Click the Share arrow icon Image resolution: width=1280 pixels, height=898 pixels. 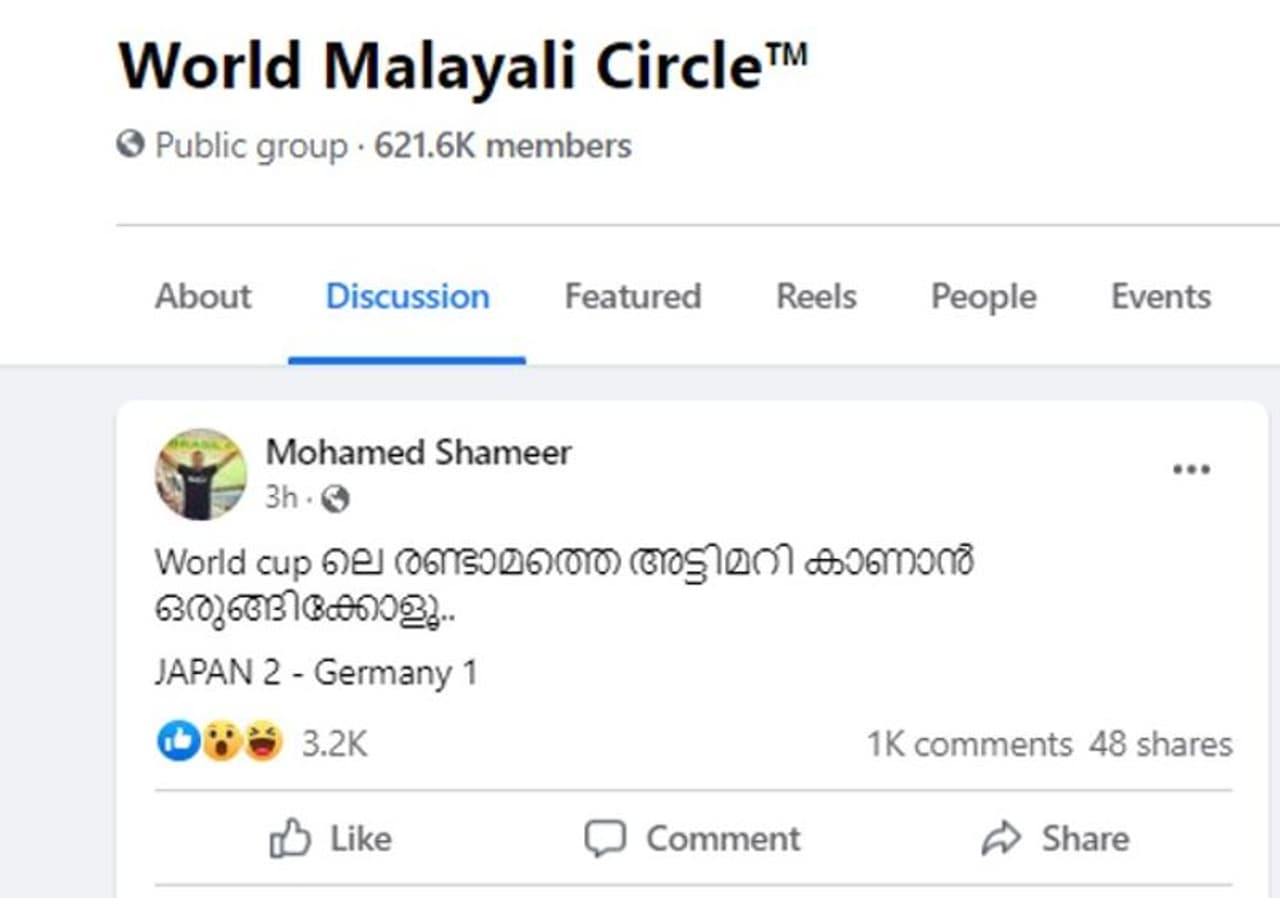tap(1001, 838)
